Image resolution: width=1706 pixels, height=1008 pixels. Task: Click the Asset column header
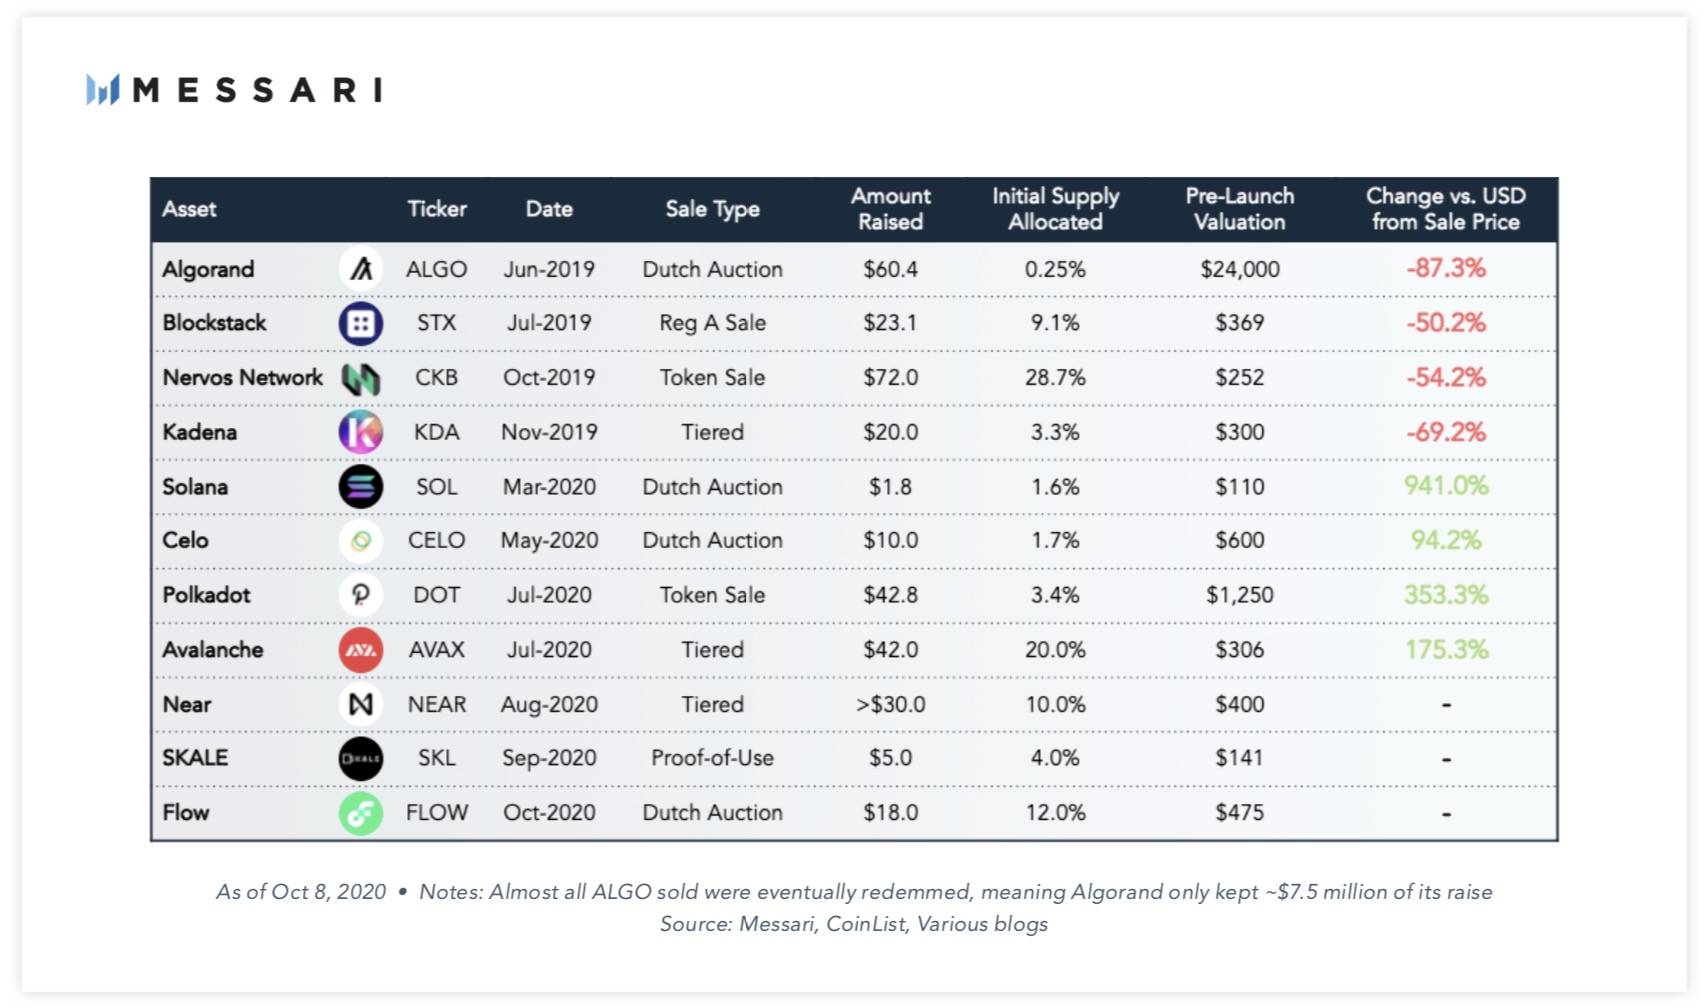coord(189,209)
